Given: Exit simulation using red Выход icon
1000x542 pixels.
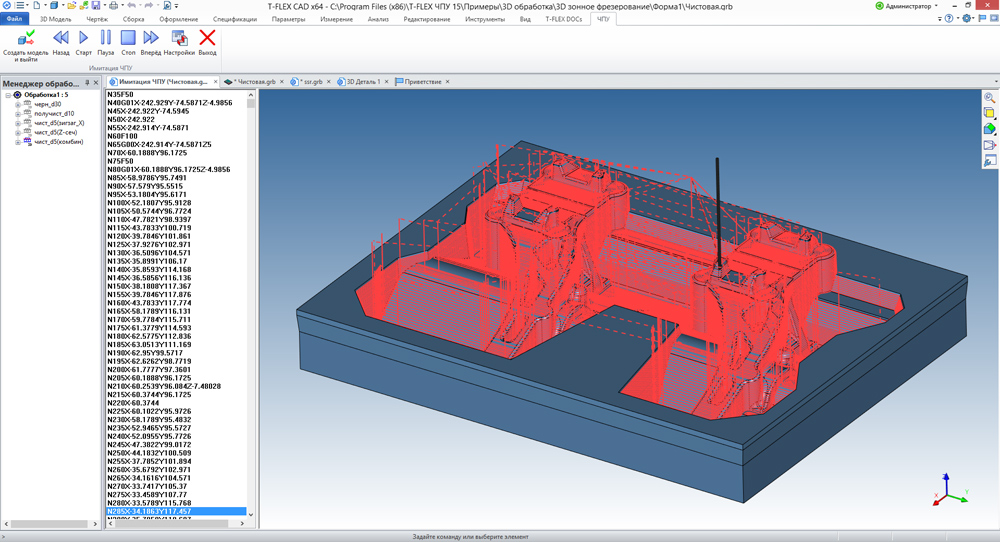Looking at the screenshot, I should click(207, 38).
